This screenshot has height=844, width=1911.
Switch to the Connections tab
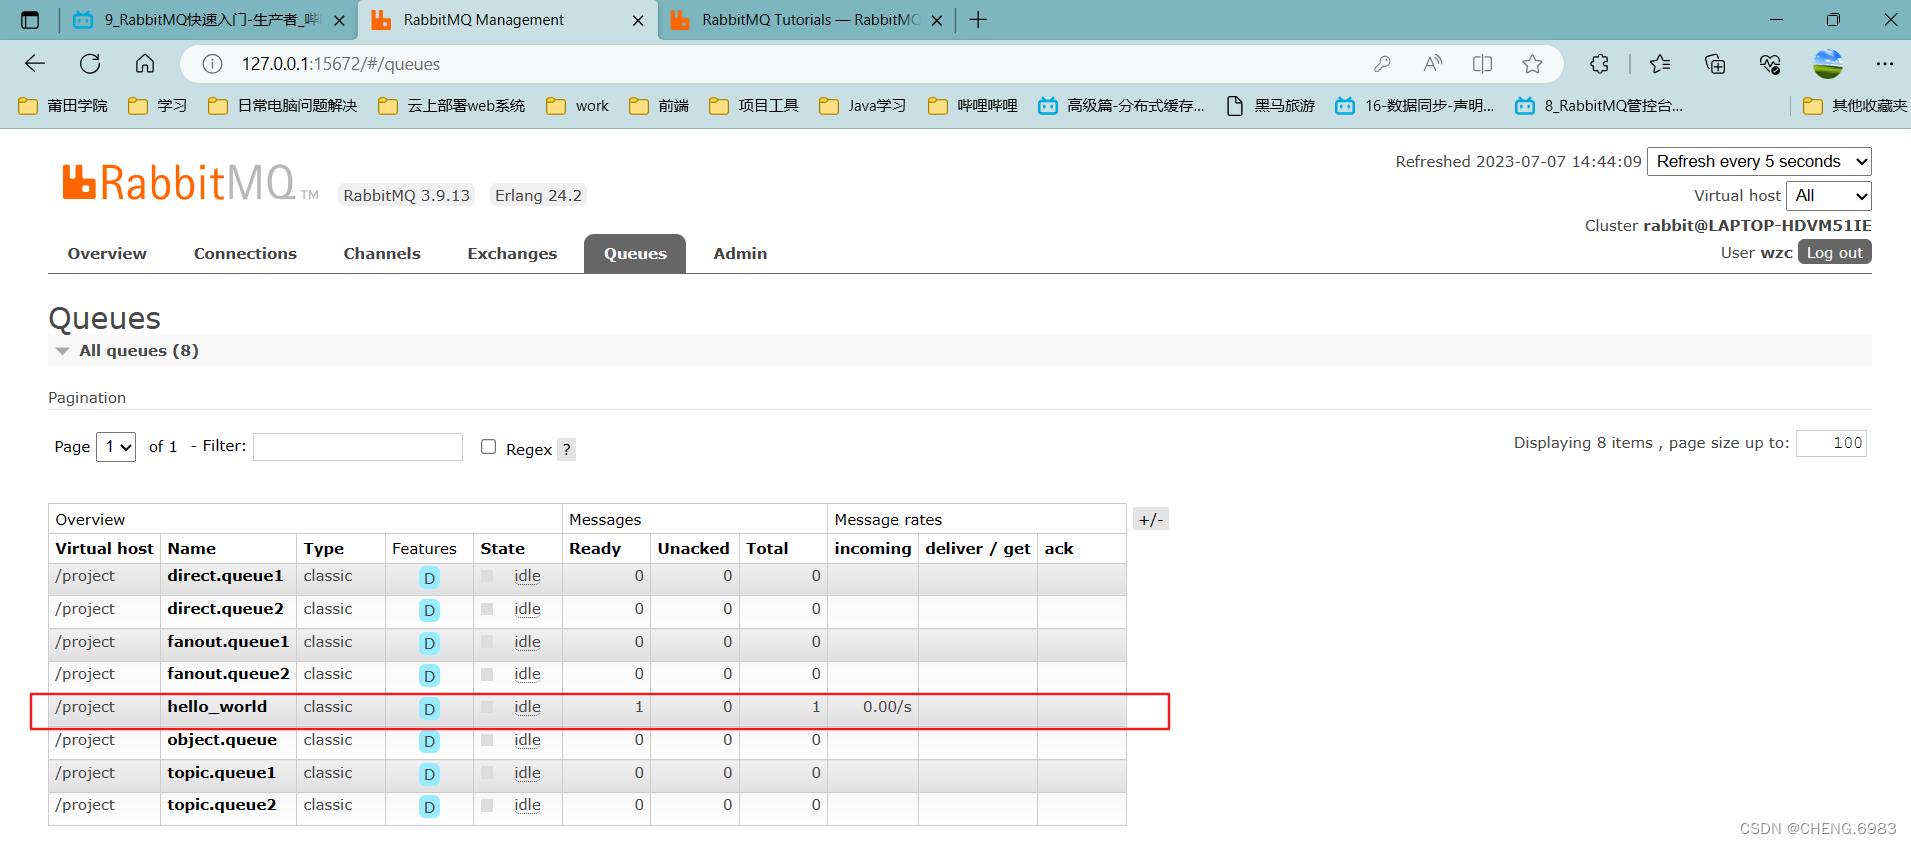point(245,254)
